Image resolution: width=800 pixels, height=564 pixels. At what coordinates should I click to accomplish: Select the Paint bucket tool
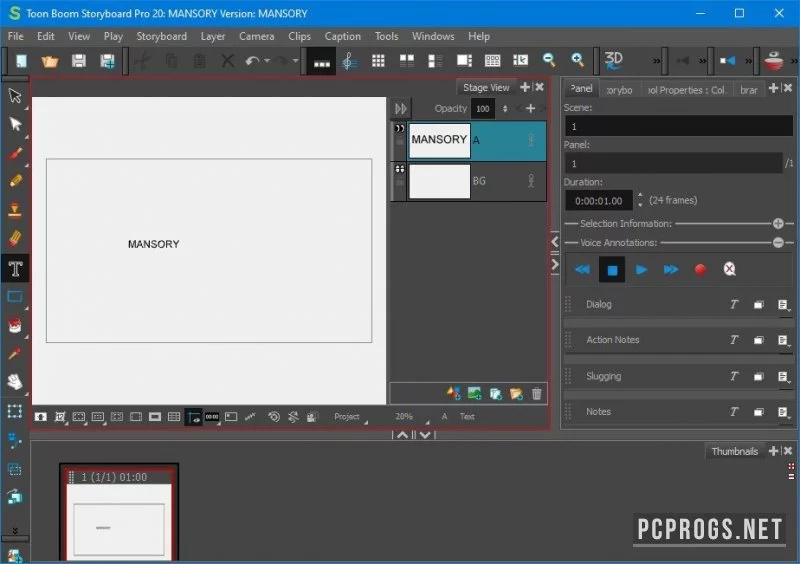pyautogui.click(x=15, y=325)
